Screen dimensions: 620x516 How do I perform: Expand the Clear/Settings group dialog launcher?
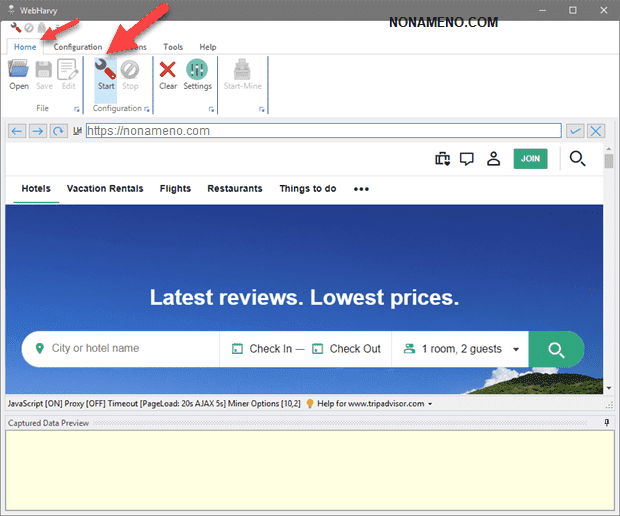pyautogui.click(x=212, y=110)
